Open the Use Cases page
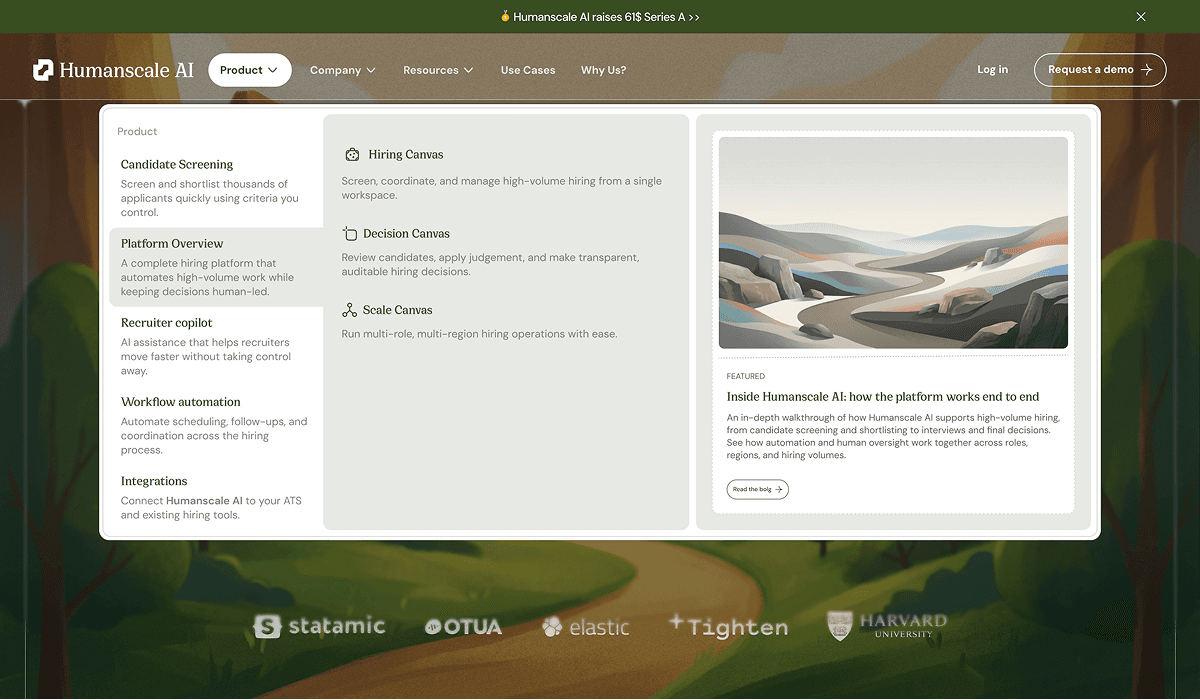The width and height of the screenshot is (1200, 700). [528, 70]
